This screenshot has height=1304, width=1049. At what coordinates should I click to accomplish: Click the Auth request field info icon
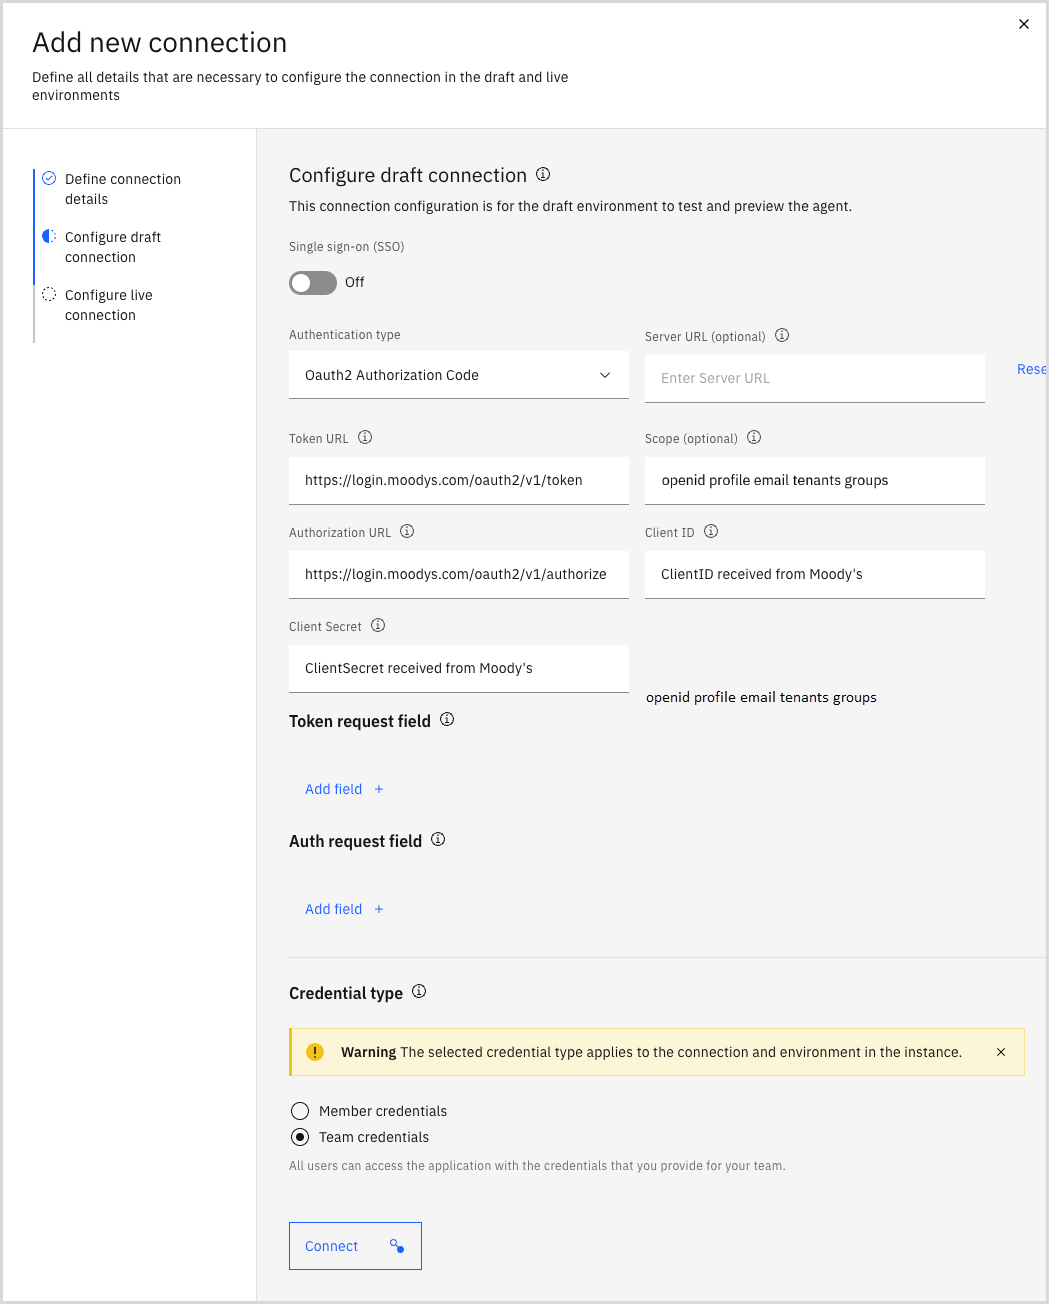coord(437,839)
